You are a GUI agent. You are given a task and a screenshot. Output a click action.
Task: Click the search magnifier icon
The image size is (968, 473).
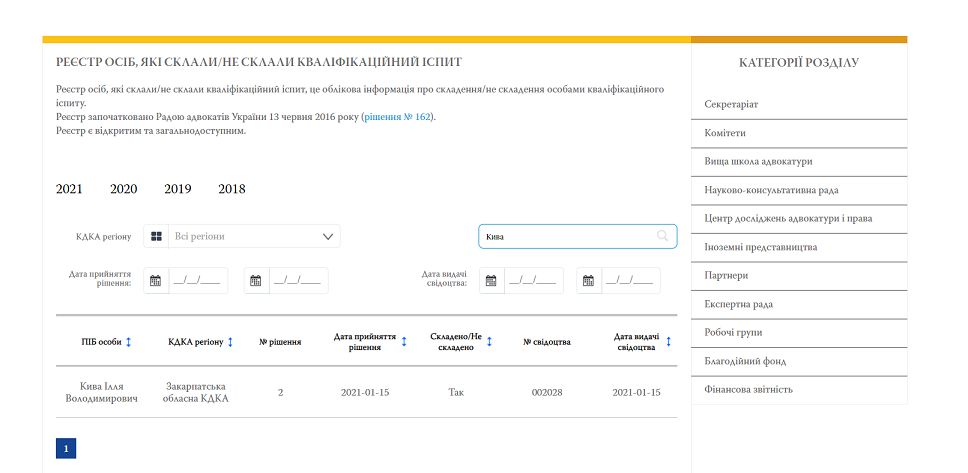click(x=662, y=237)
